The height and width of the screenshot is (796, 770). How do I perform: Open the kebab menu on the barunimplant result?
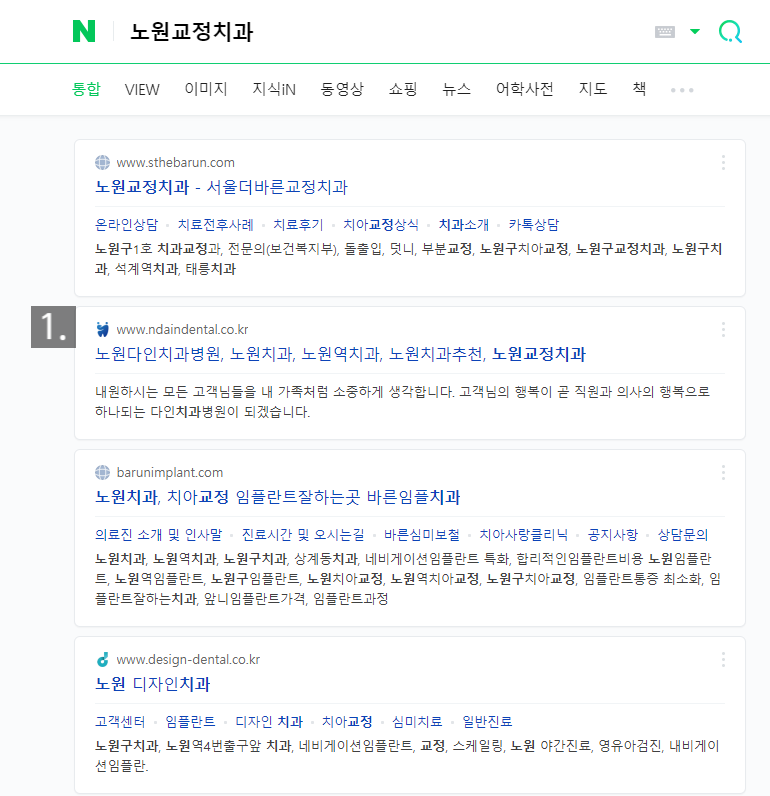723,473
